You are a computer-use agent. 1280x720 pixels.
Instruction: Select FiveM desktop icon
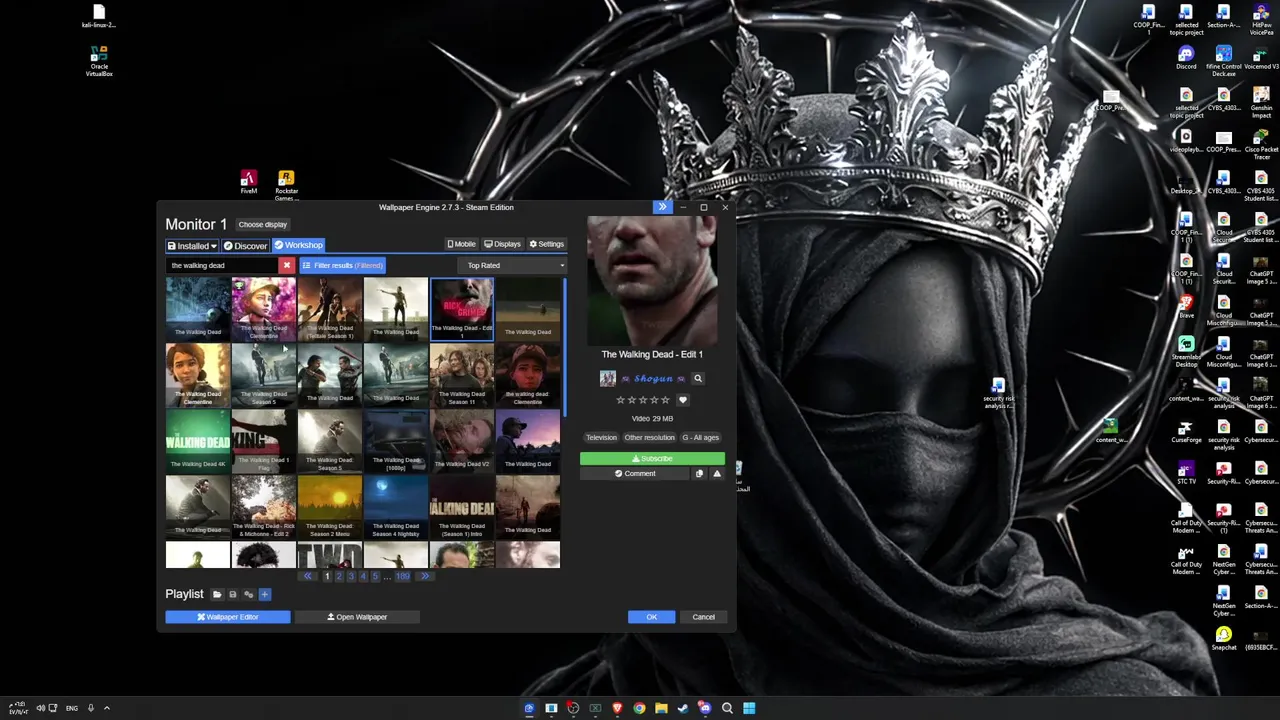click(x=249, y=183)
